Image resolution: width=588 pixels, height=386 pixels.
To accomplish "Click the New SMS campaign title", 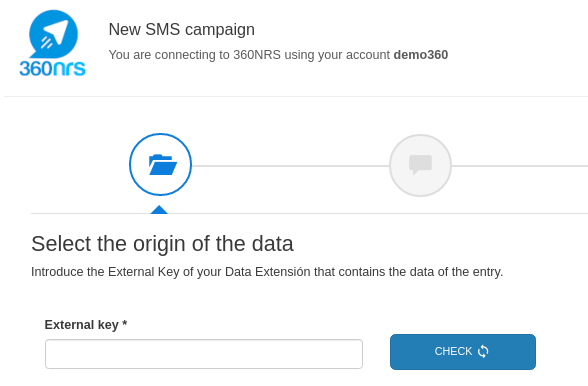I will pyautogui.click(x=182, y=29).
